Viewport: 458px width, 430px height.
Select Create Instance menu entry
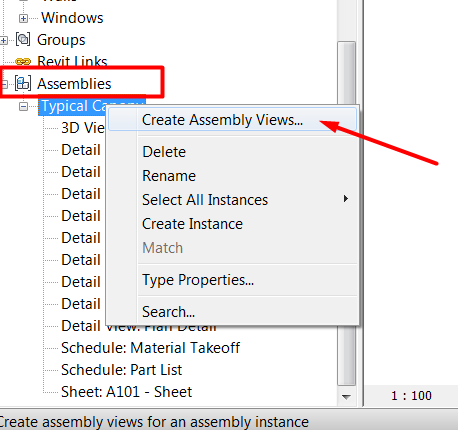point(192,224)
